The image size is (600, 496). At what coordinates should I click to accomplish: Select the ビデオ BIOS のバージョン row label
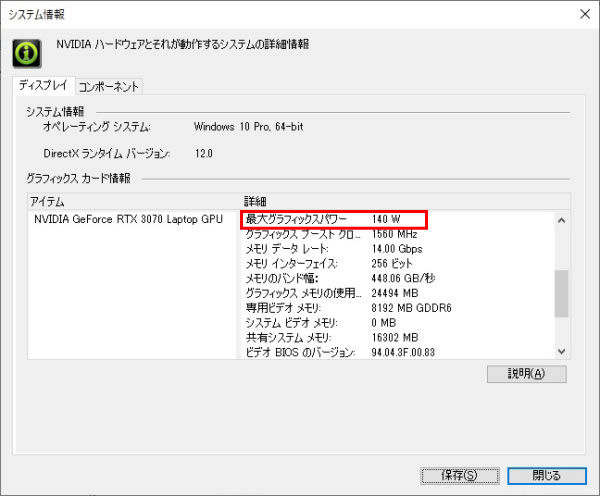(x=300, y=352)
